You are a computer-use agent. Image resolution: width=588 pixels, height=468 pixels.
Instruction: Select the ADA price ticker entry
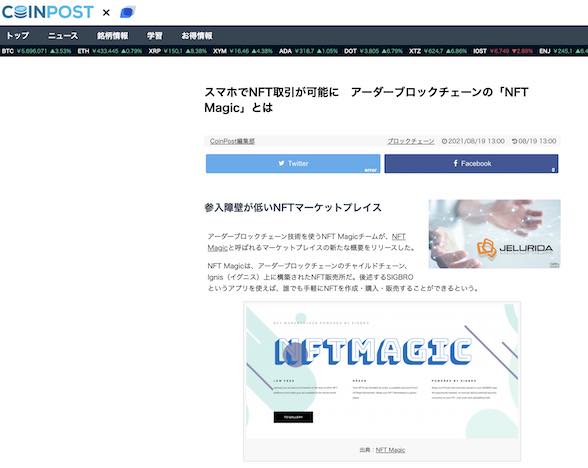click(x=308, y=51)
